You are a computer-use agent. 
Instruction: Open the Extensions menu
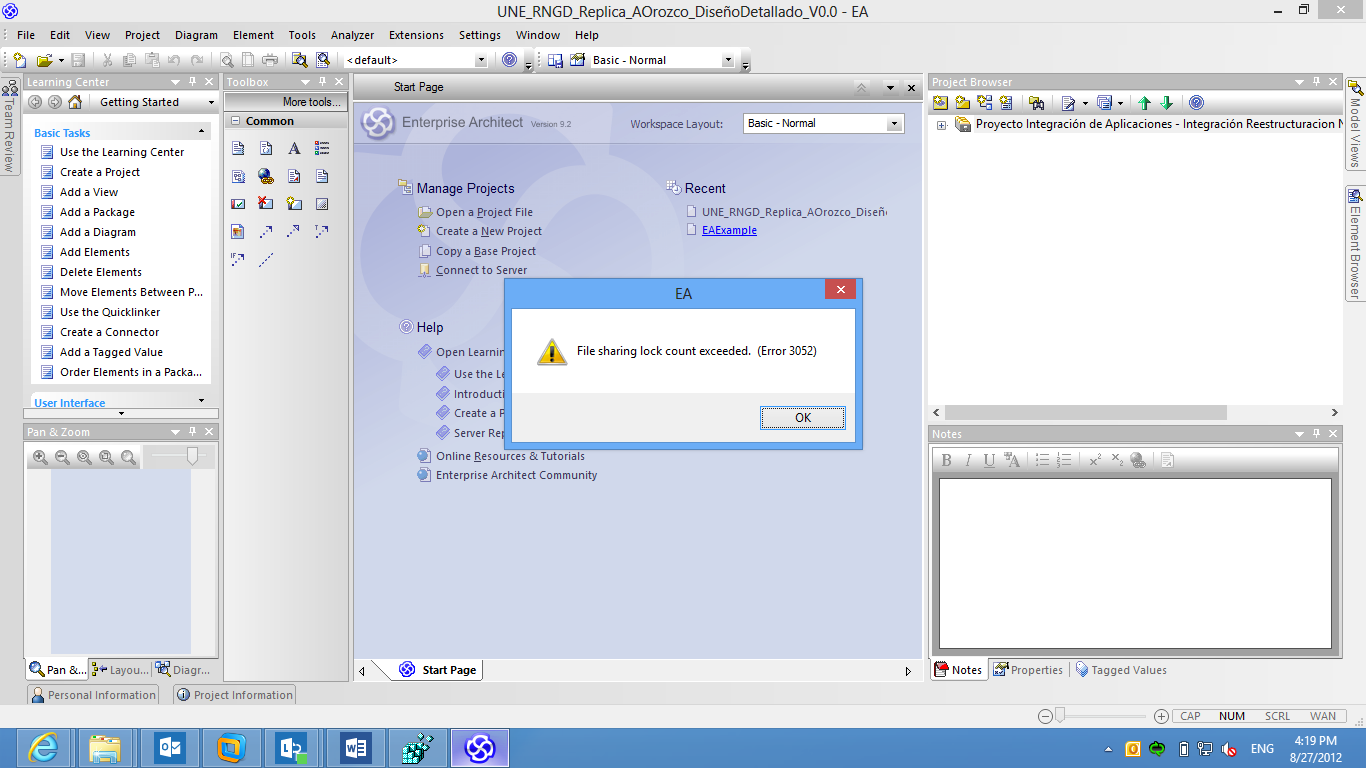416,35
